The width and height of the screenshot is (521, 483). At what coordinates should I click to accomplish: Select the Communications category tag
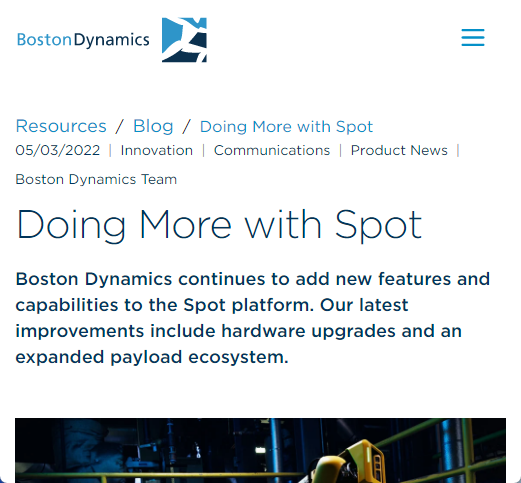pyautogui.click(x=272, y=150)
